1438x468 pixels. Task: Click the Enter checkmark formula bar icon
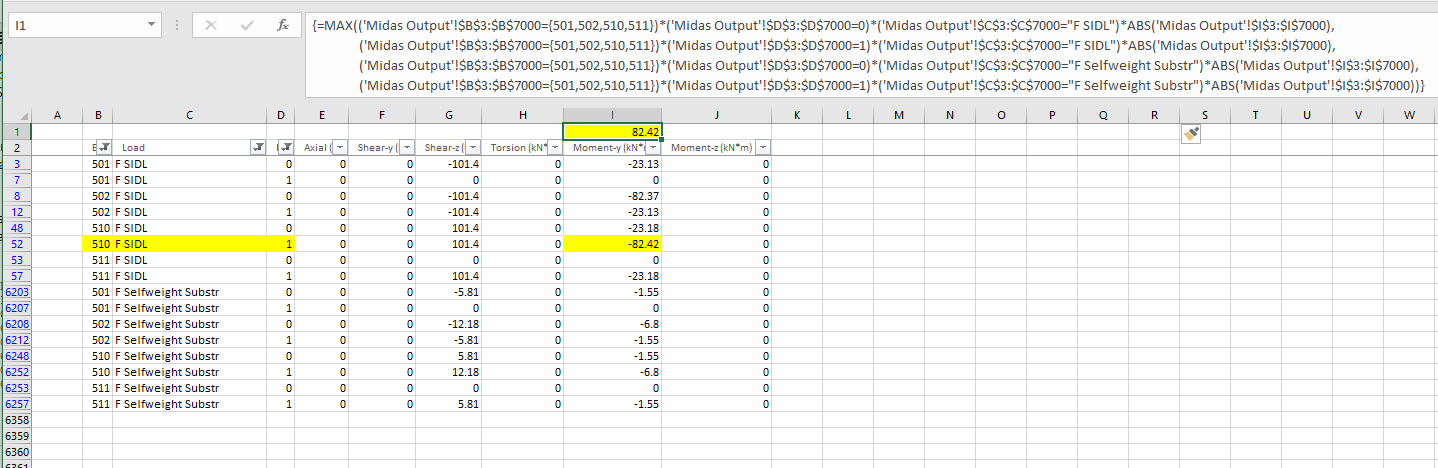248,25
